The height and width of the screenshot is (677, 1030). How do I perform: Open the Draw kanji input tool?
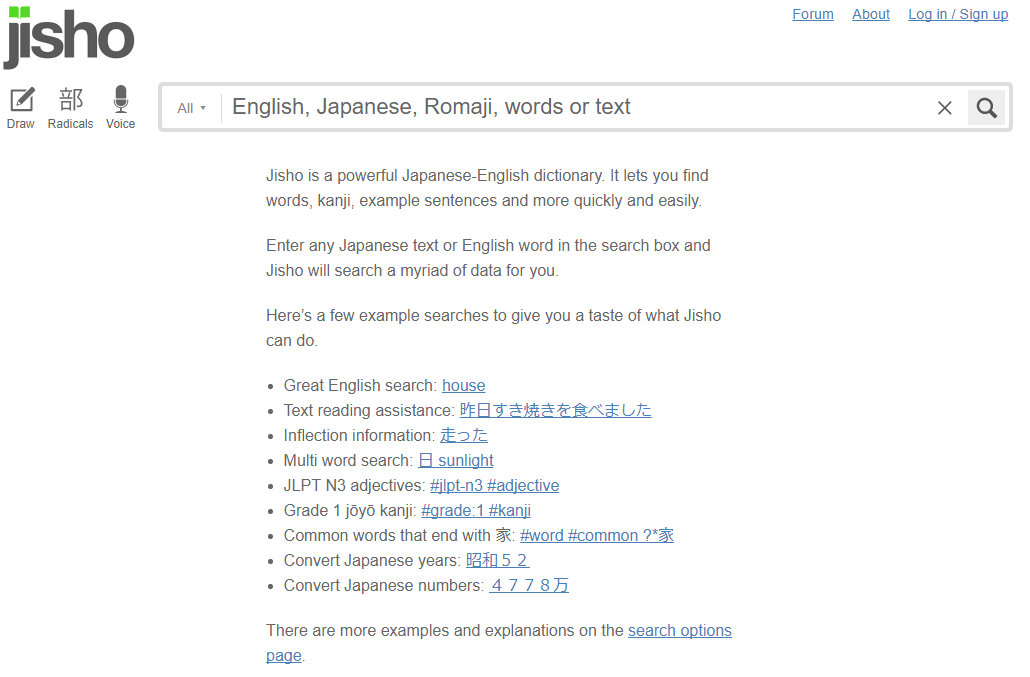(x=21, y=108)
